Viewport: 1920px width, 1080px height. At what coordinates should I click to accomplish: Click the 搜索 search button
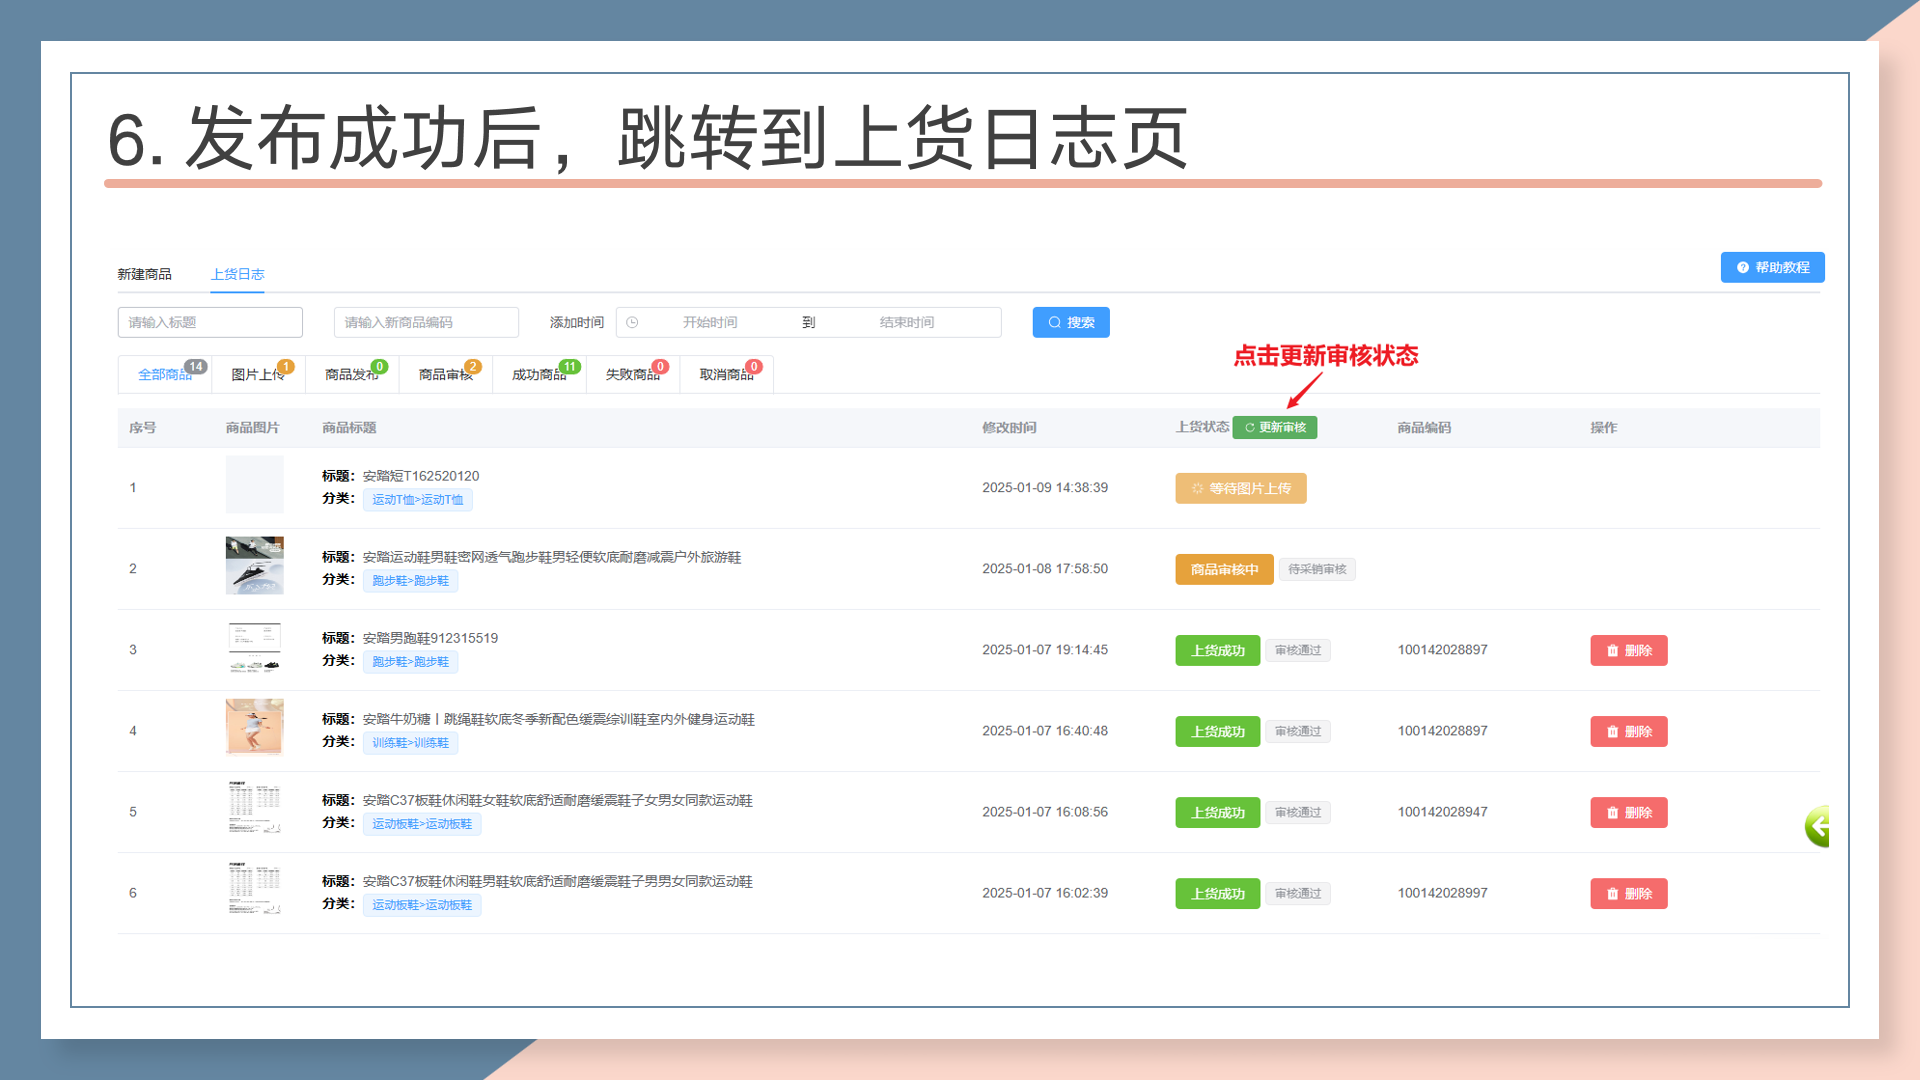pyautogui.click(x=1070, y=322)
